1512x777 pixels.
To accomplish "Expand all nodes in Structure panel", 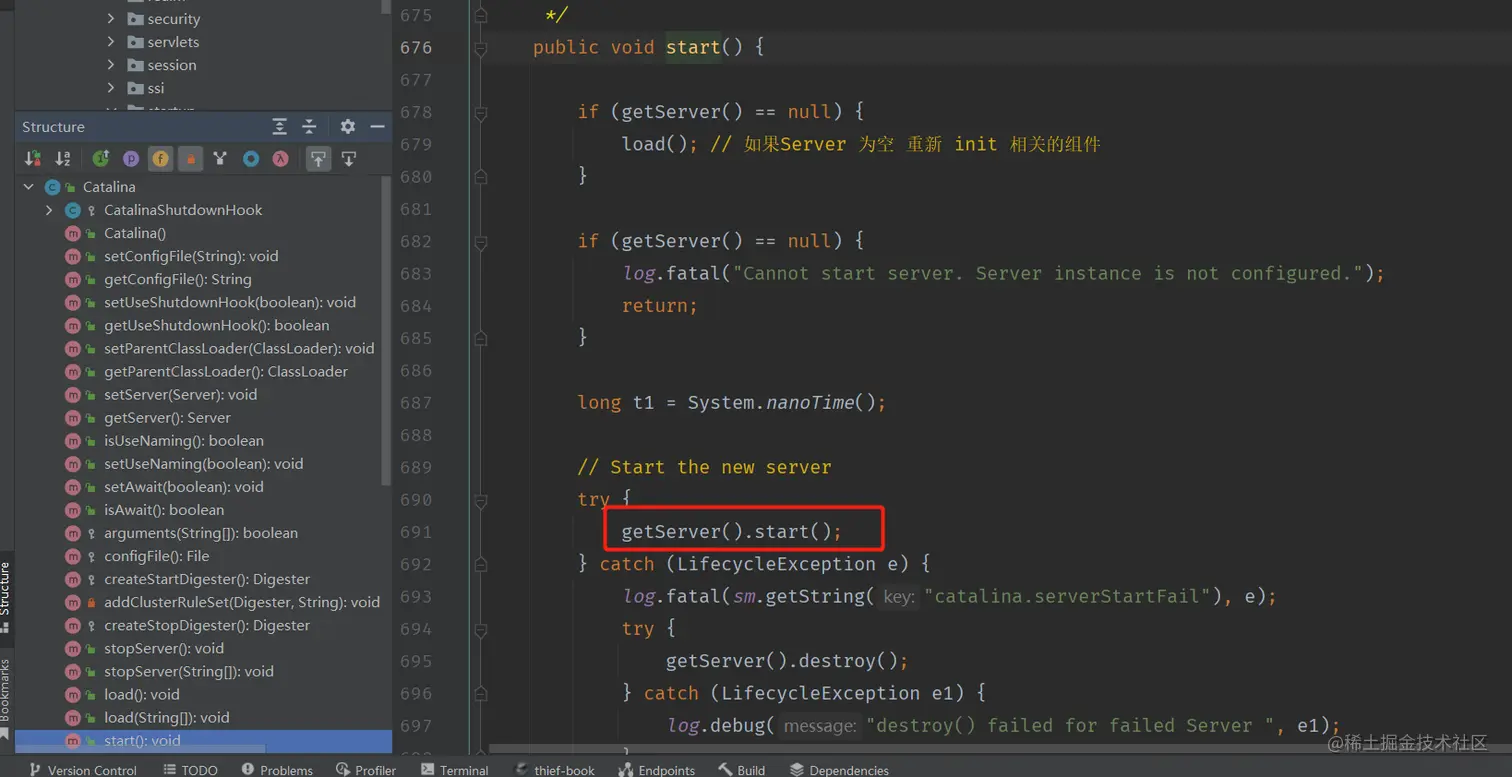I will click(280, 126).
